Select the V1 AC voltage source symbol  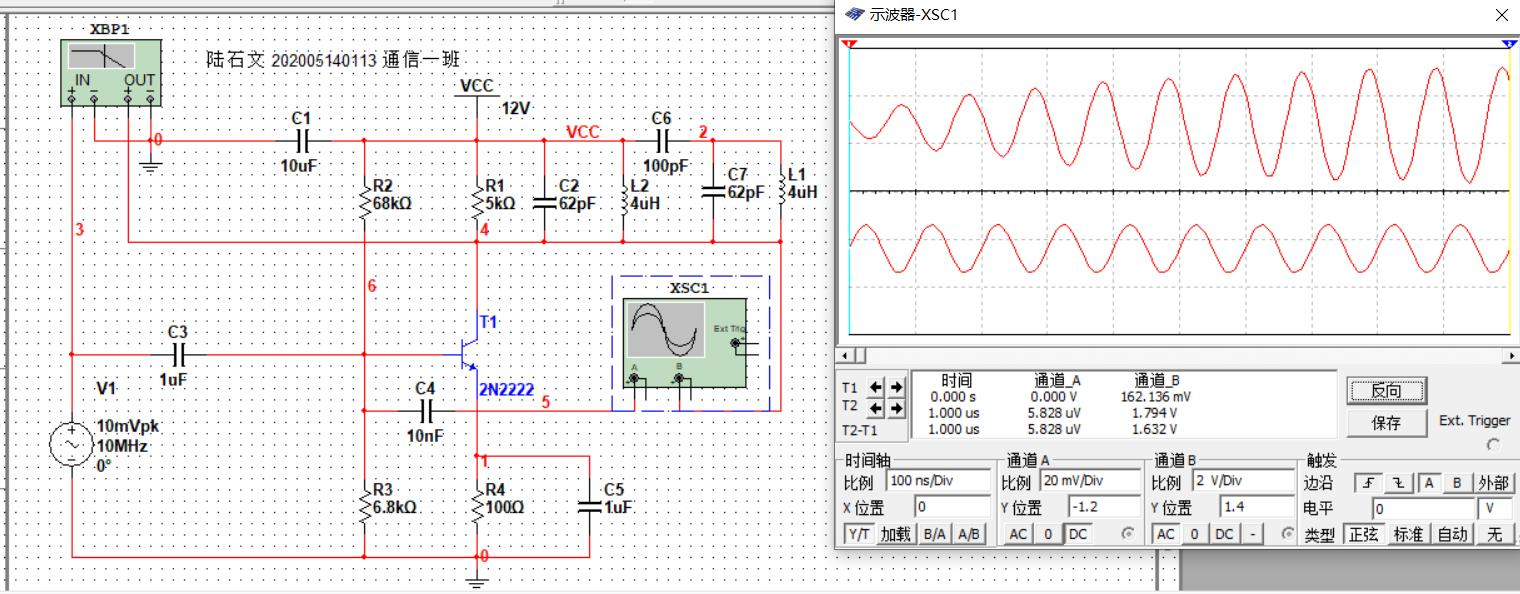point(74,444)
